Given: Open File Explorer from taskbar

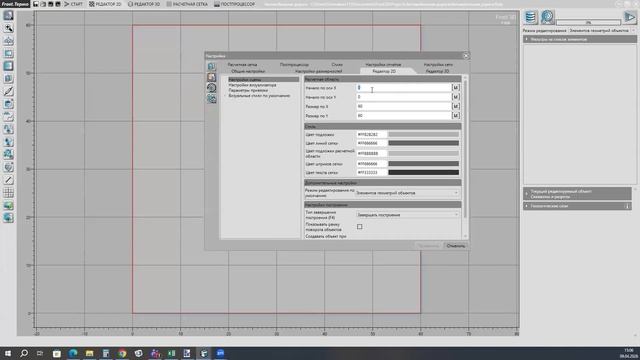Looking at the screenshot, I should [89, 353].
